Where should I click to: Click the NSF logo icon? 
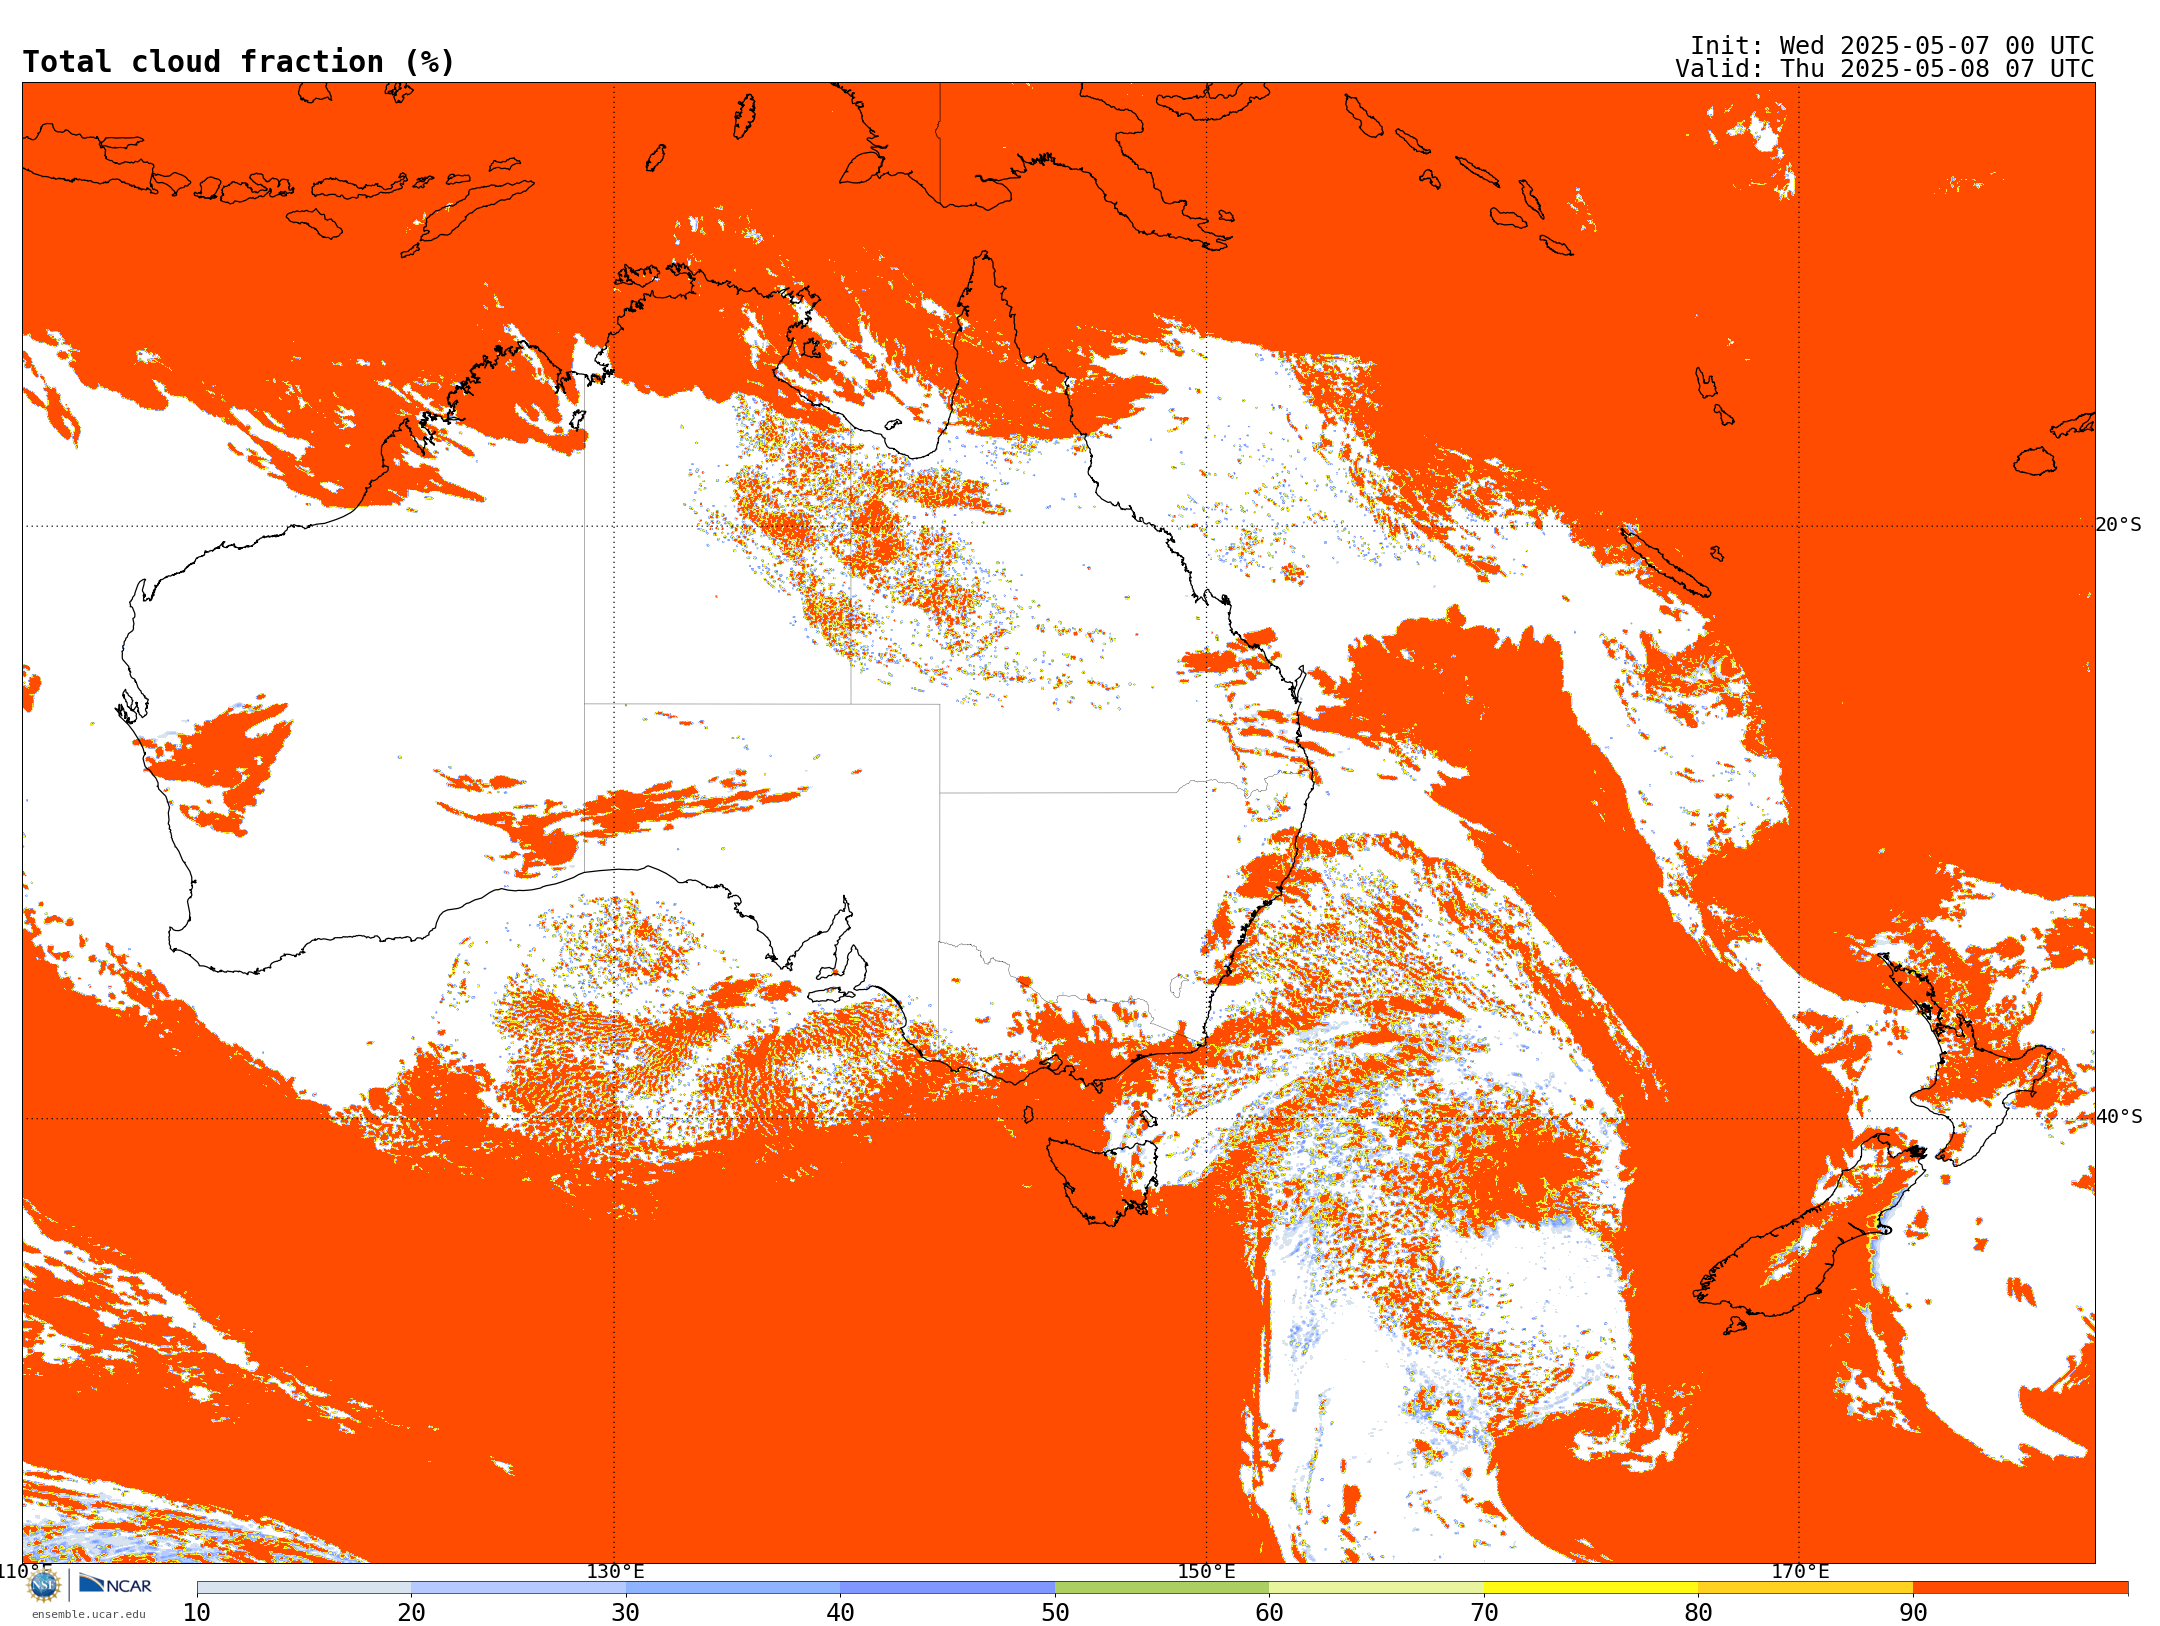coord(44,1585)
